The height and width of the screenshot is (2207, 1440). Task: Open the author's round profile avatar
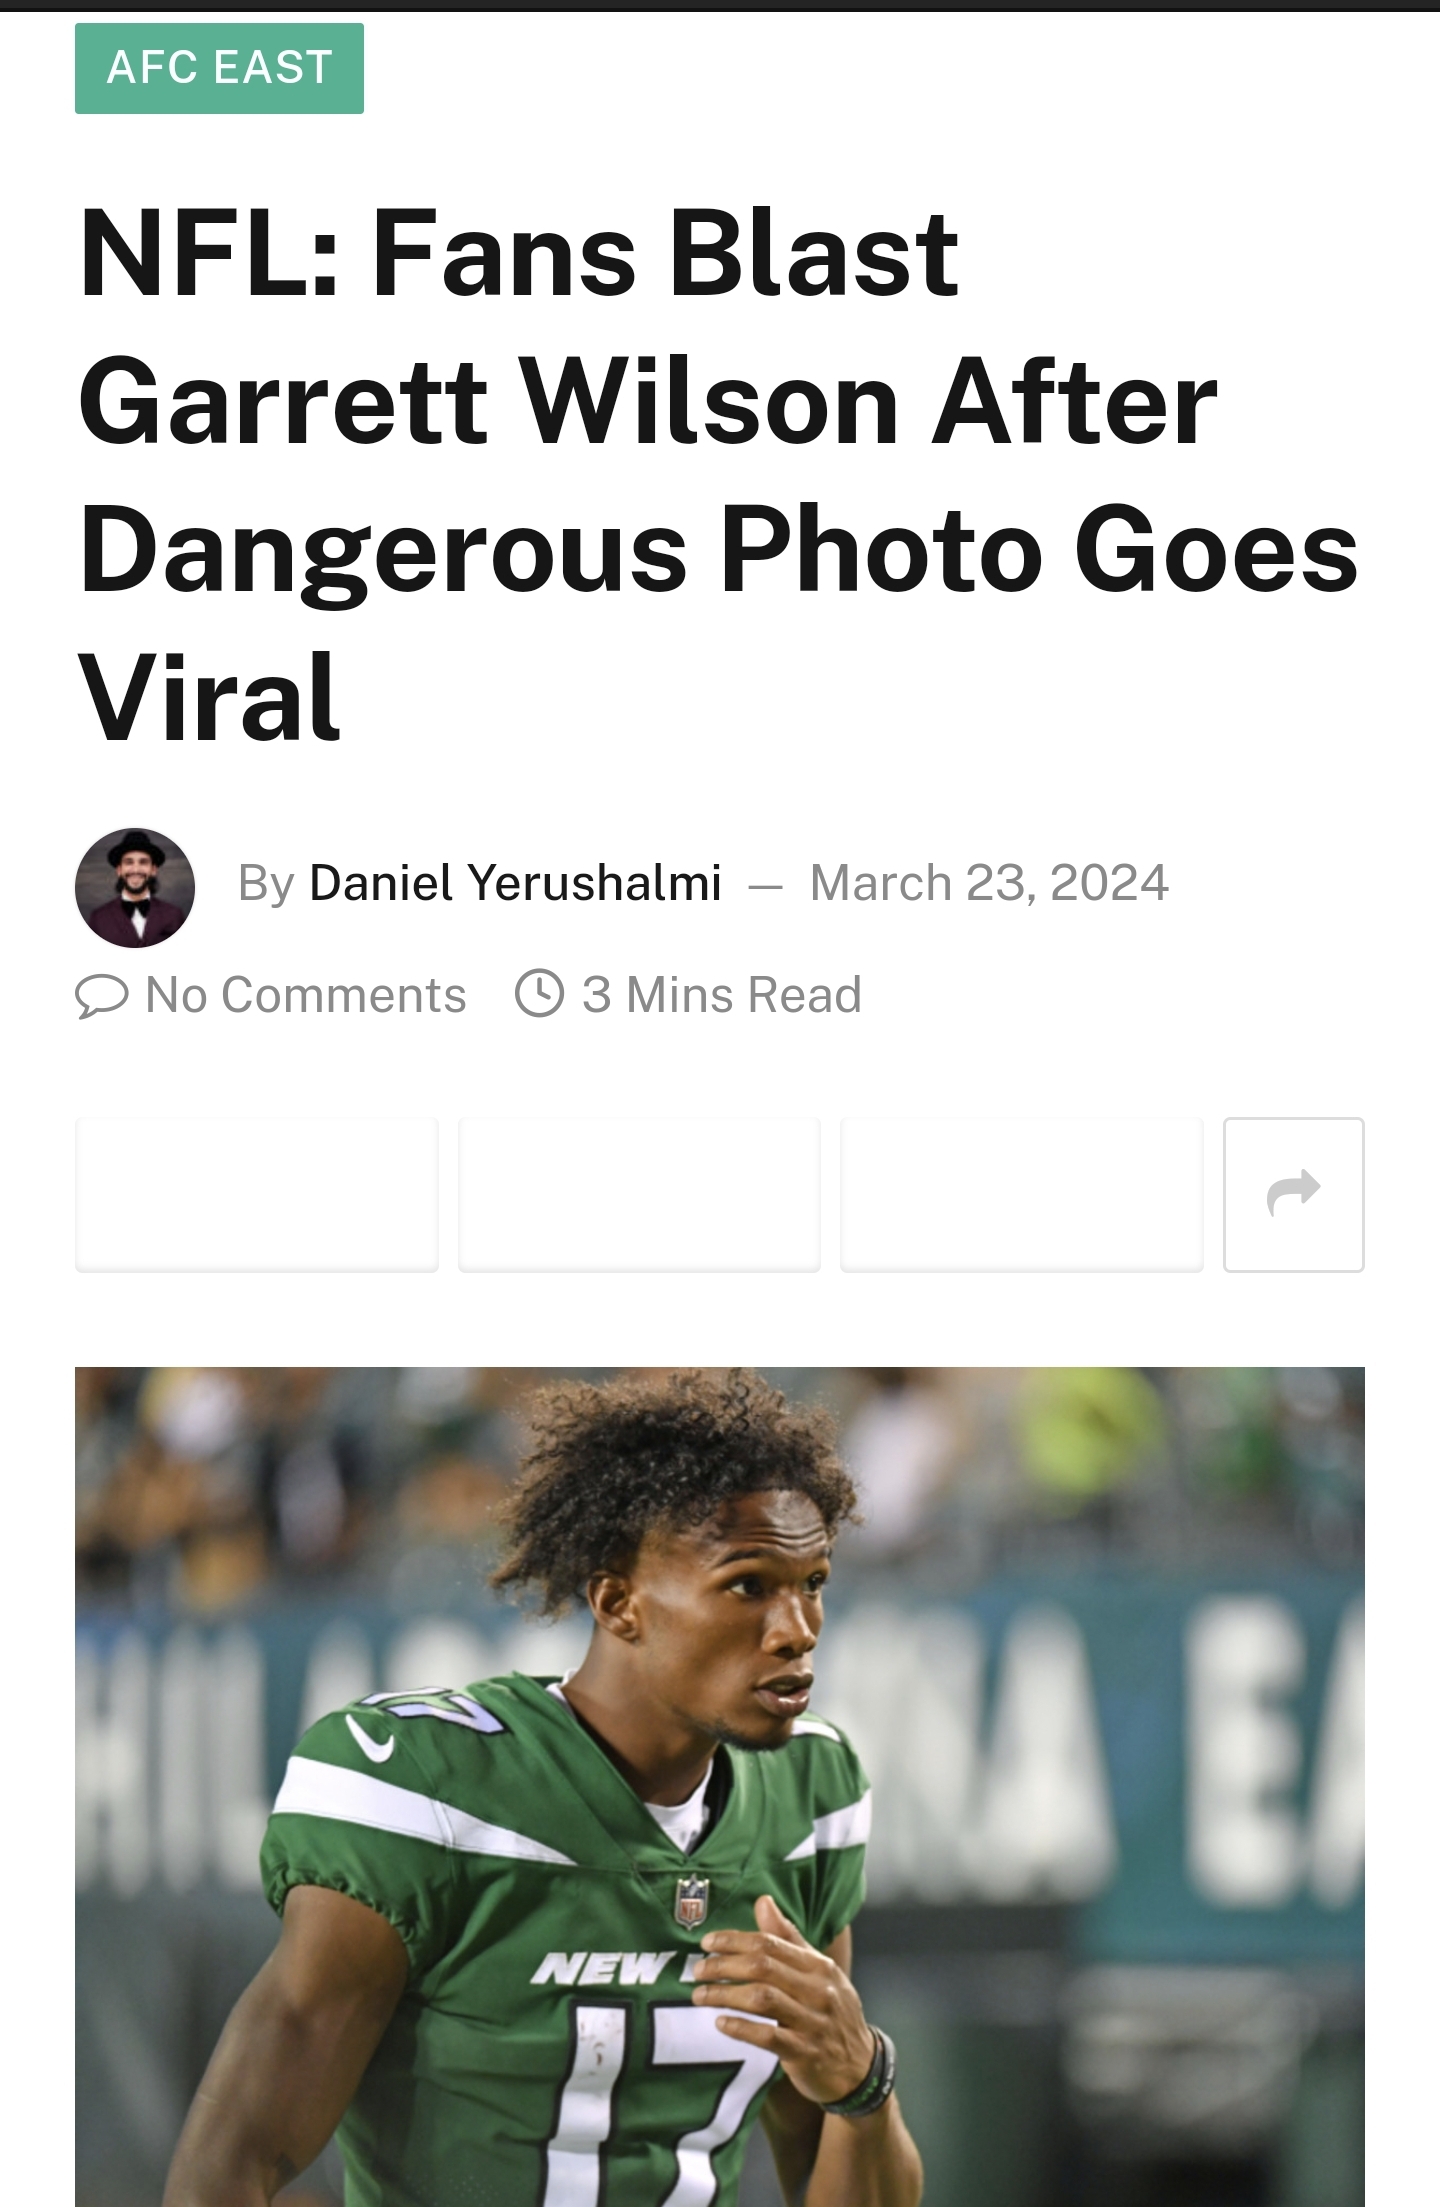click(135, 887)
